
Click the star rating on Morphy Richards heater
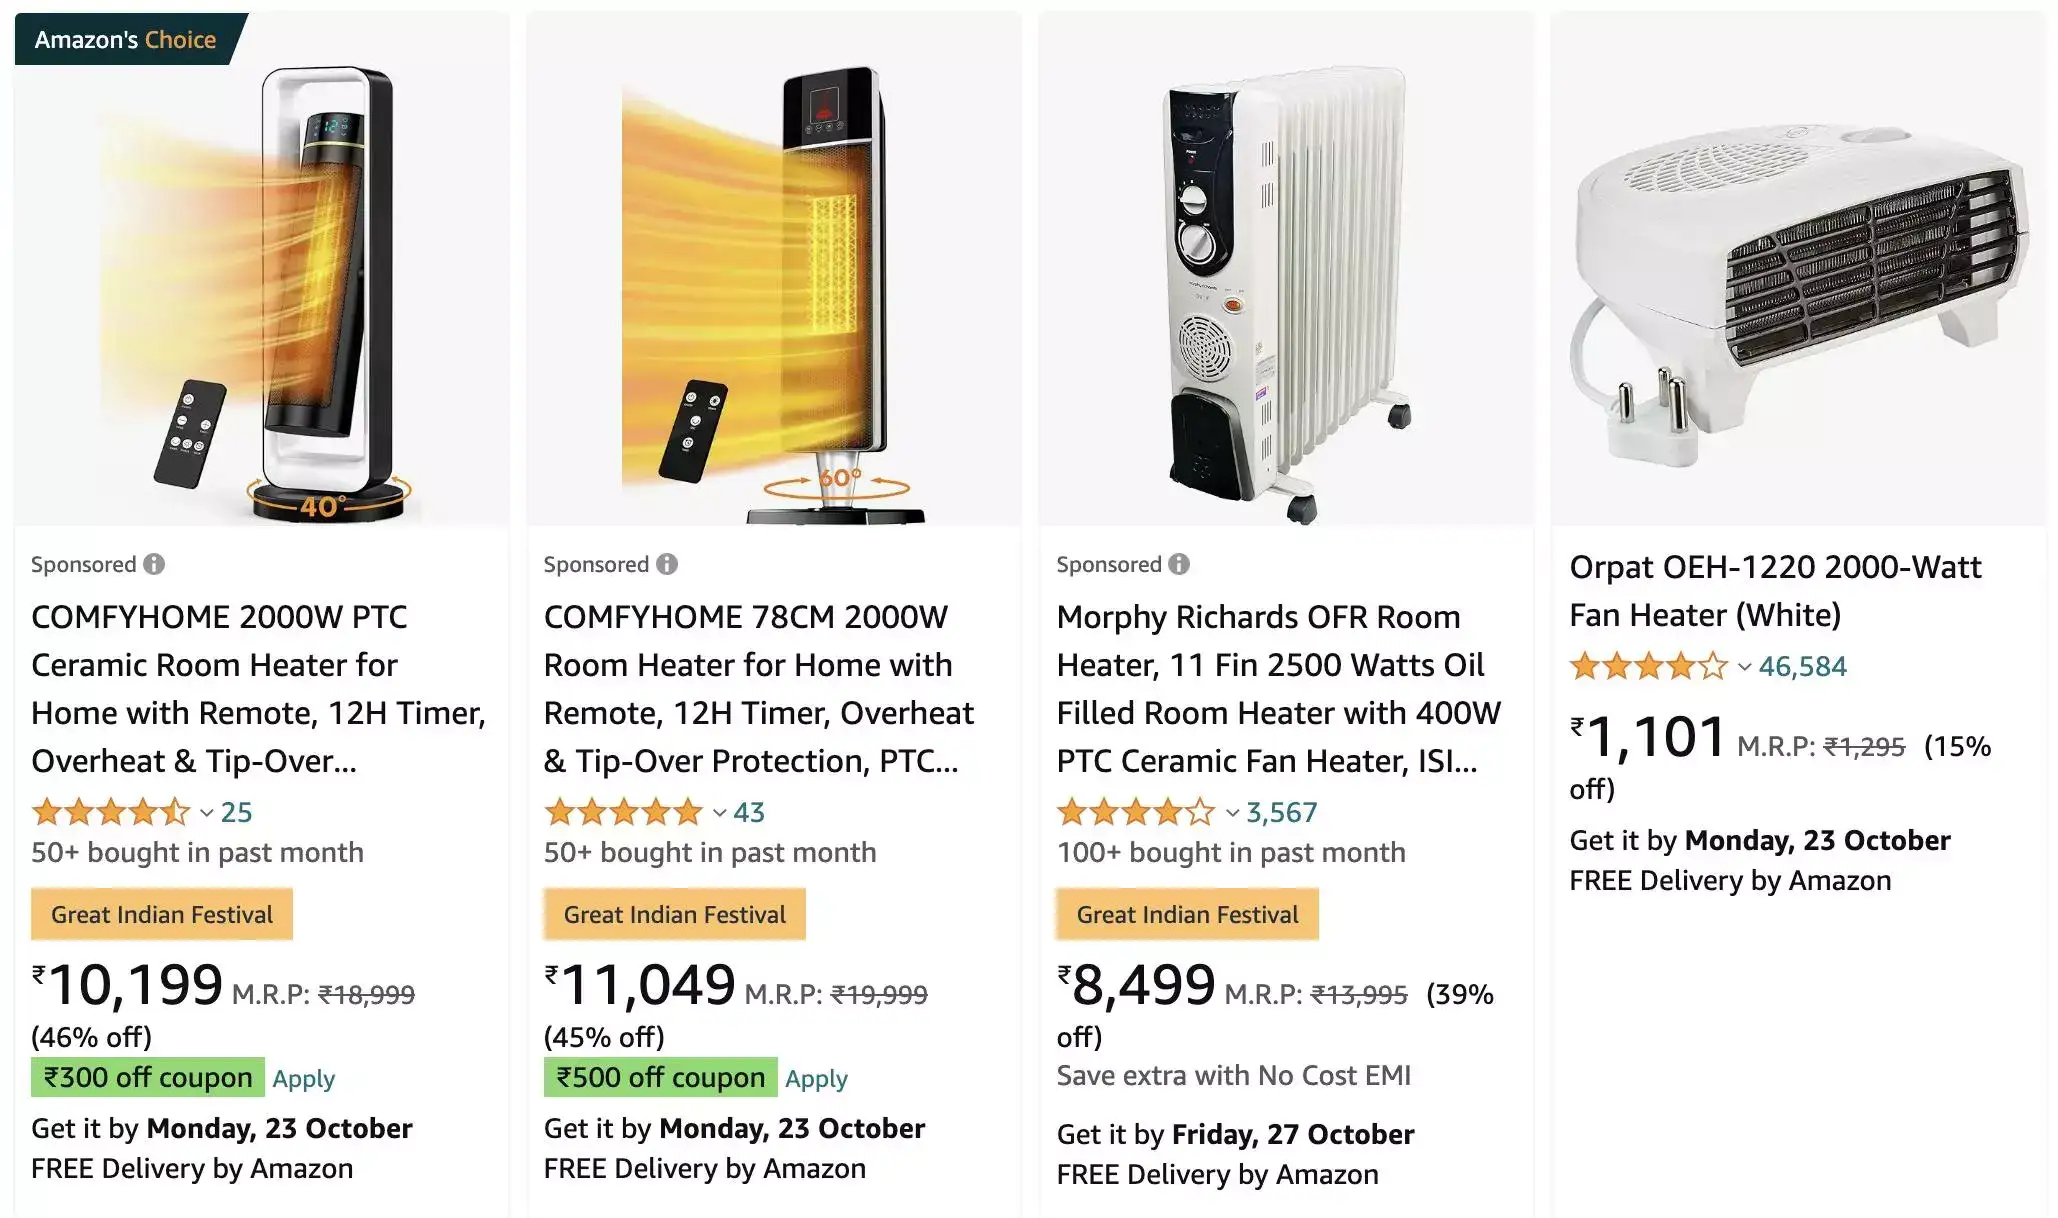coord(1134,813)
